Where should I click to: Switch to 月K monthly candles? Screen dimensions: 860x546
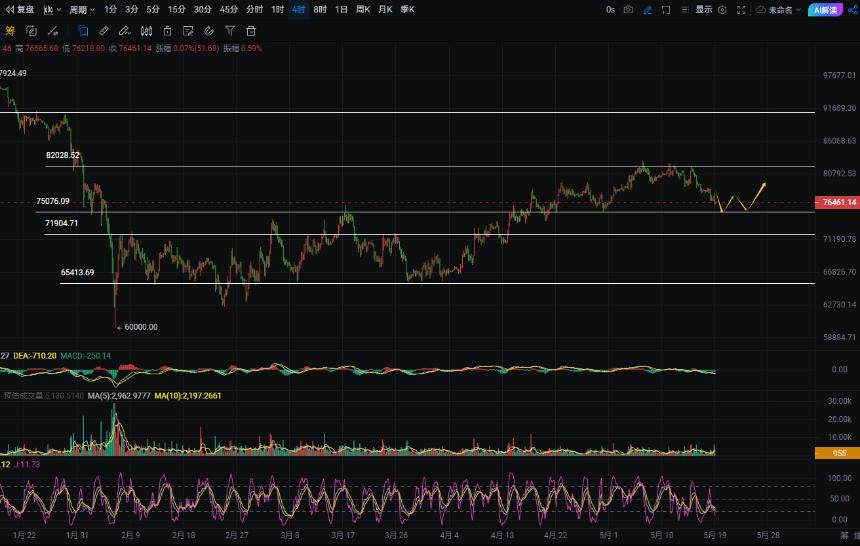click(386, 9)
